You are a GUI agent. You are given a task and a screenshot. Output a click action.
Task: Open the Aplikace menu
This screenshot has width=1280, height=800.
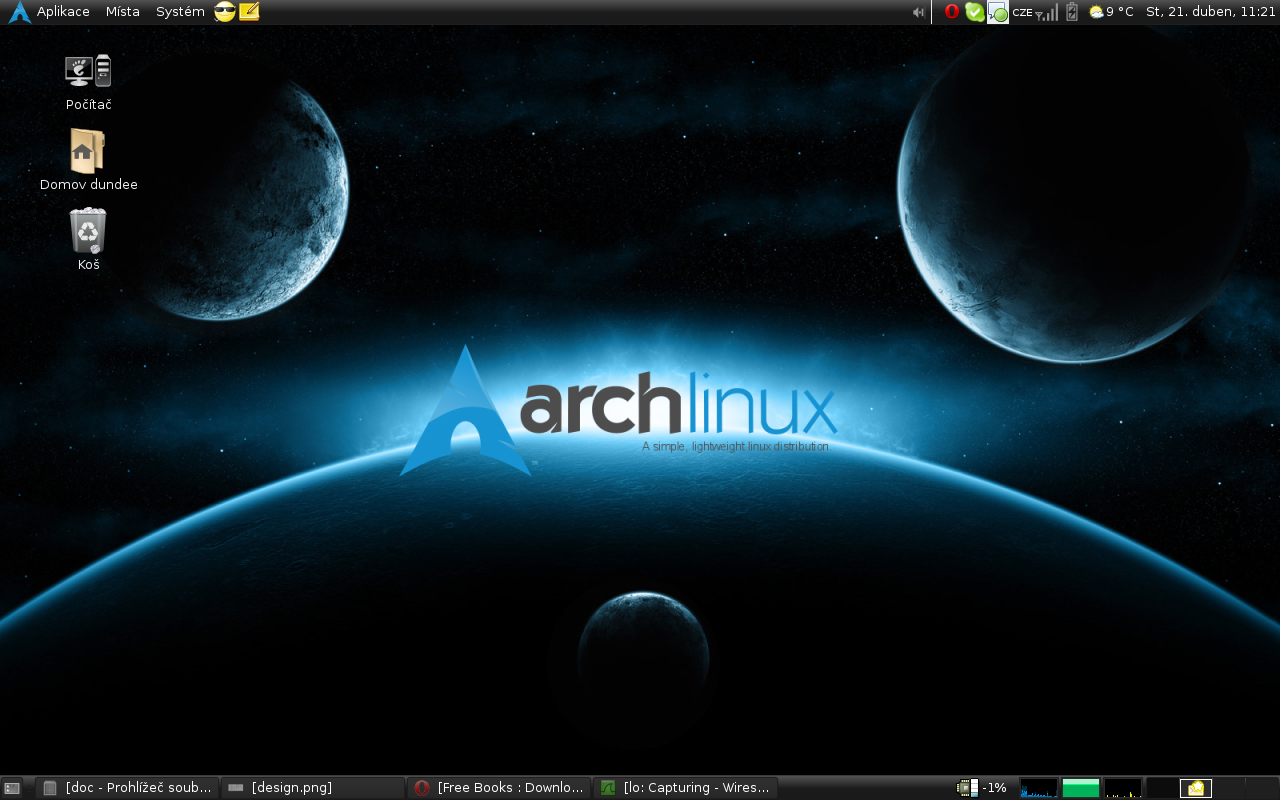[x=63, y=12]
